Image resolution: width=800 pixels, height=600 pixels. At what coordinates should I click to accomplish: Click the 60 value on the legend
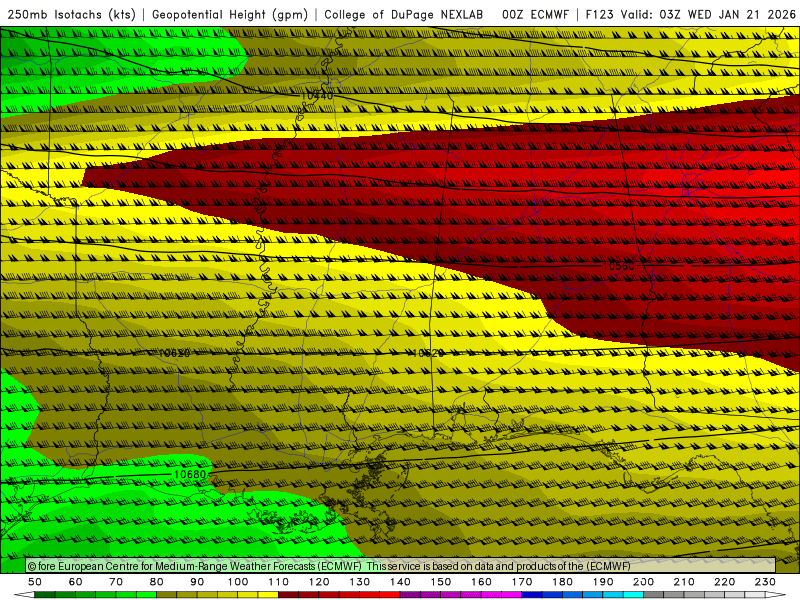[76, 582]
